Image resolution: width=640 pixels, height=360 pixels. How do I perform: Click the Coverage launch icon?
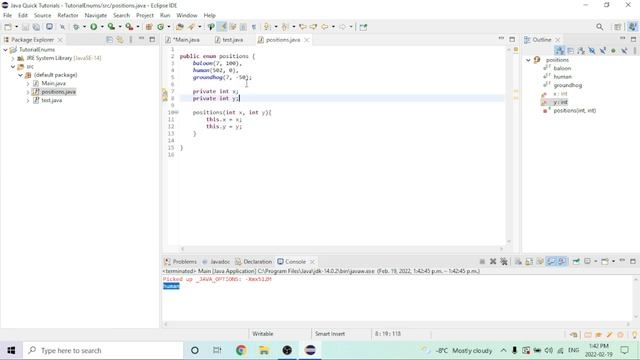111,27
